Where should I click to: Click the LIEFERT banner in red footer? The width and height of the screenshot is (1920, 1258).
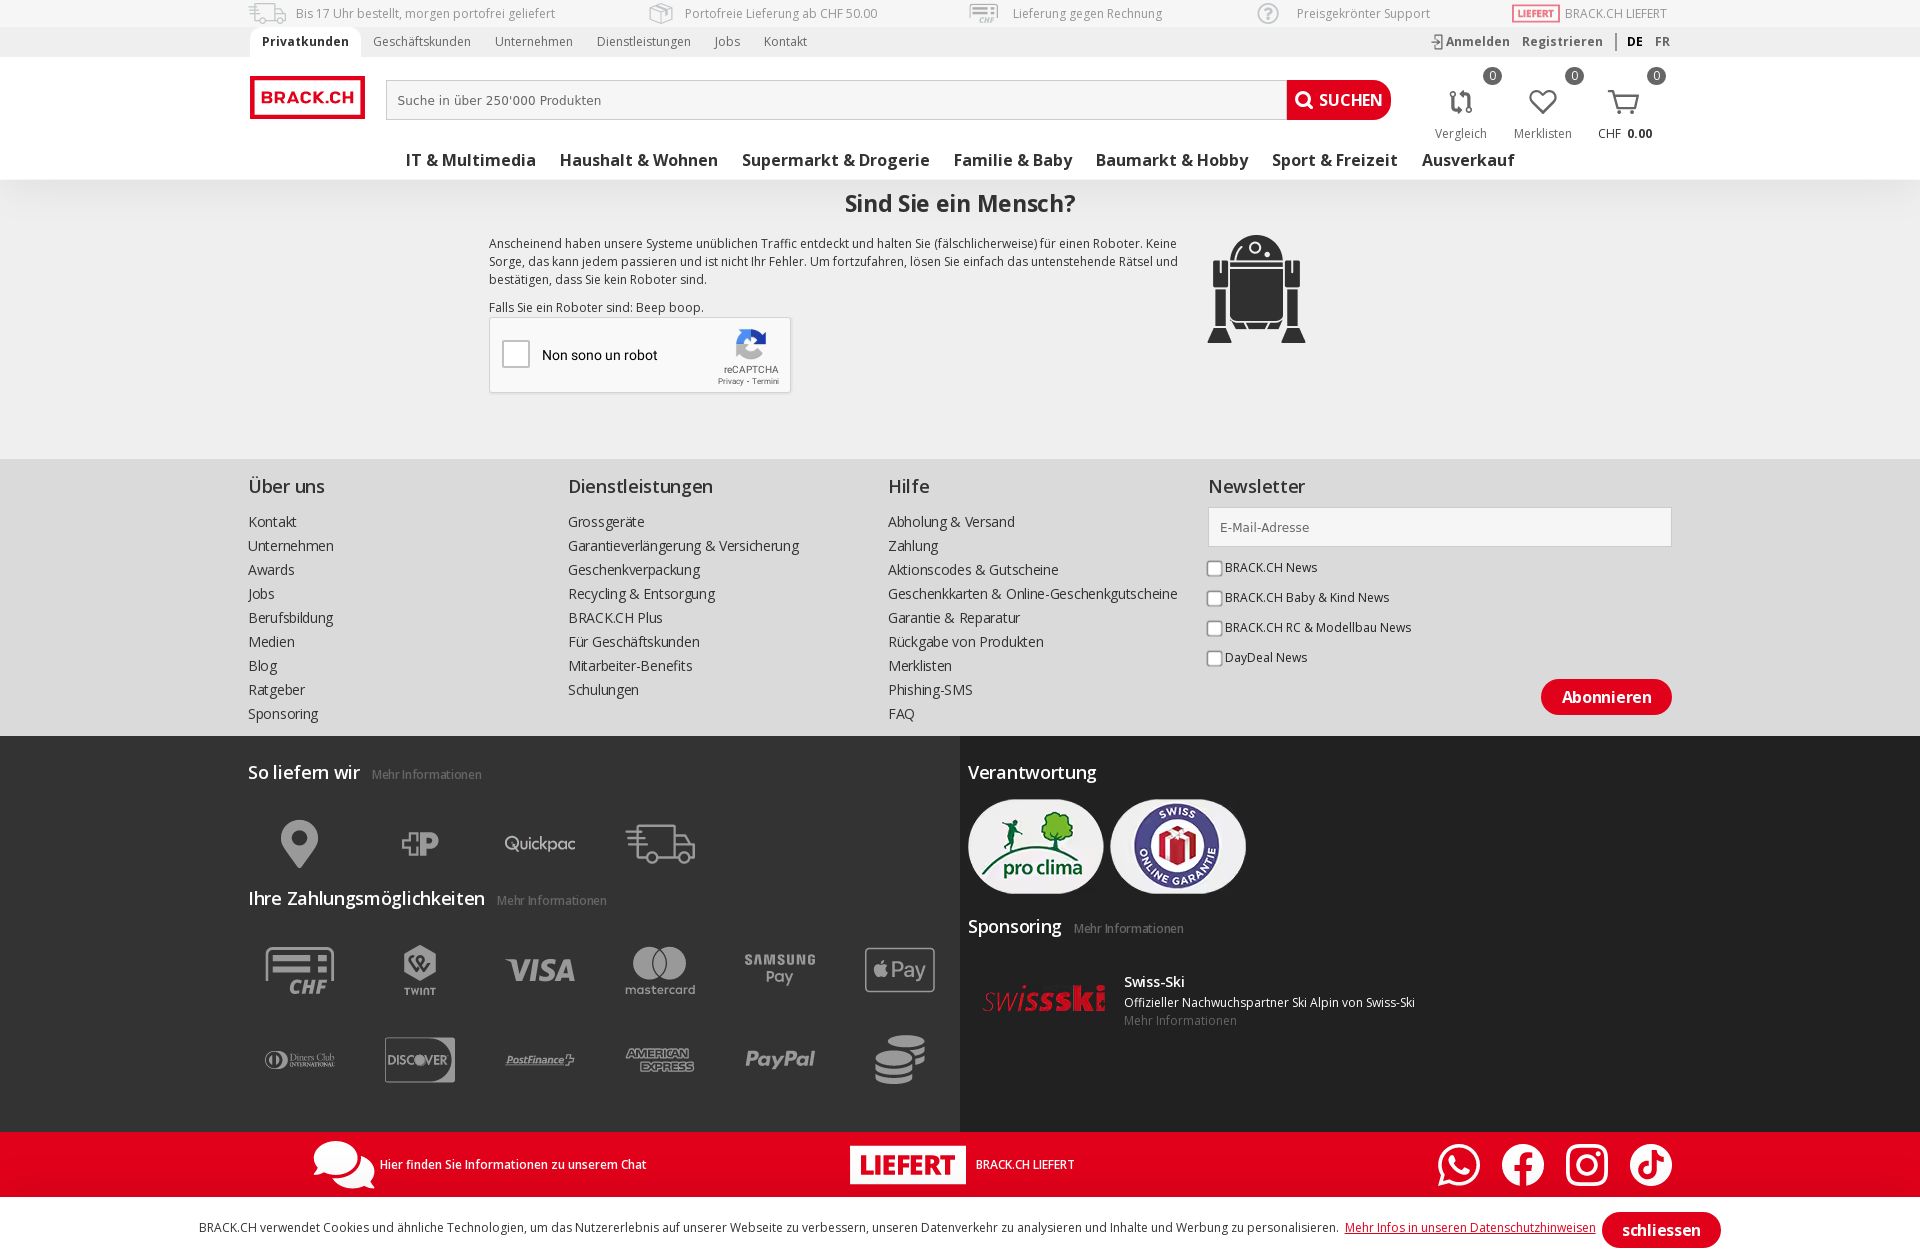coord(908,1165)
